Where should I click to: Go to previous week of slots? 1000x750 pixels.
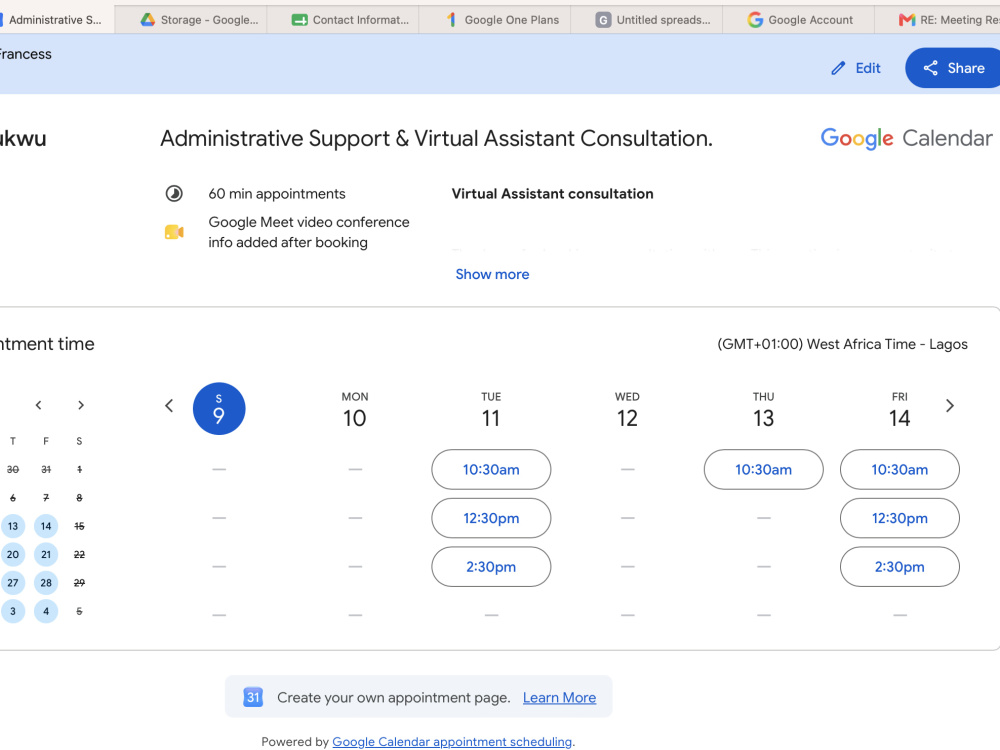(x=169, y=406)
